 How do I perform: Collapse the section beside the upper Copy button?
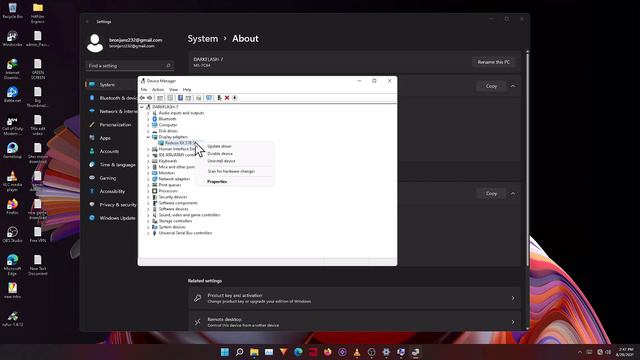513,86
